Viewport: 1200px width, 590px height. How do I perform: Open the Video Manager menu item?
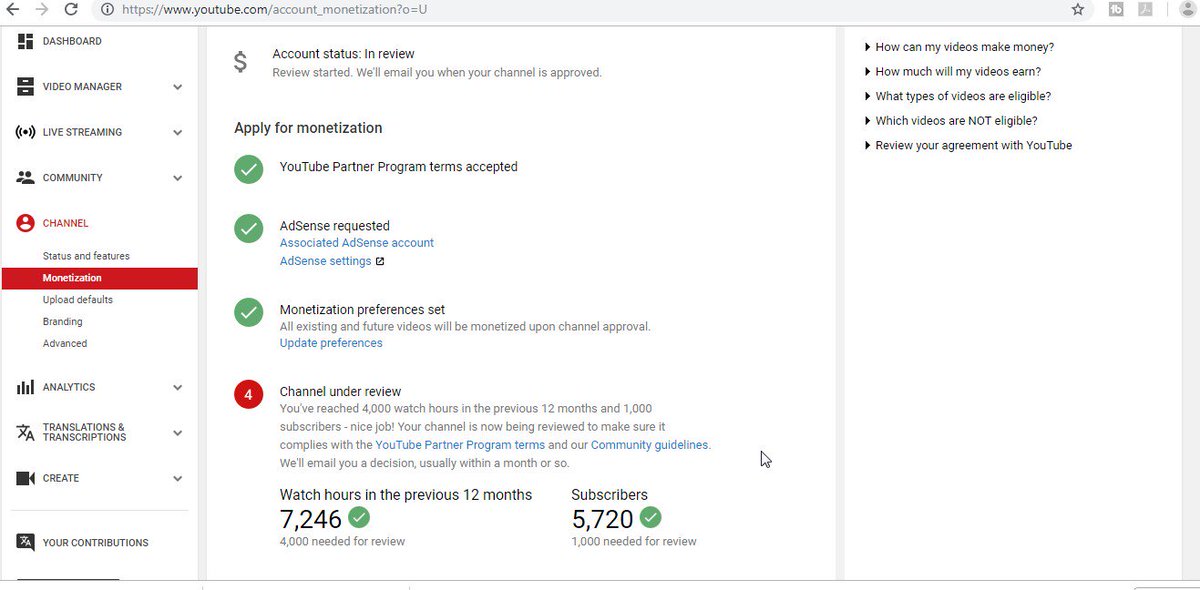click(x=82, y=87)
